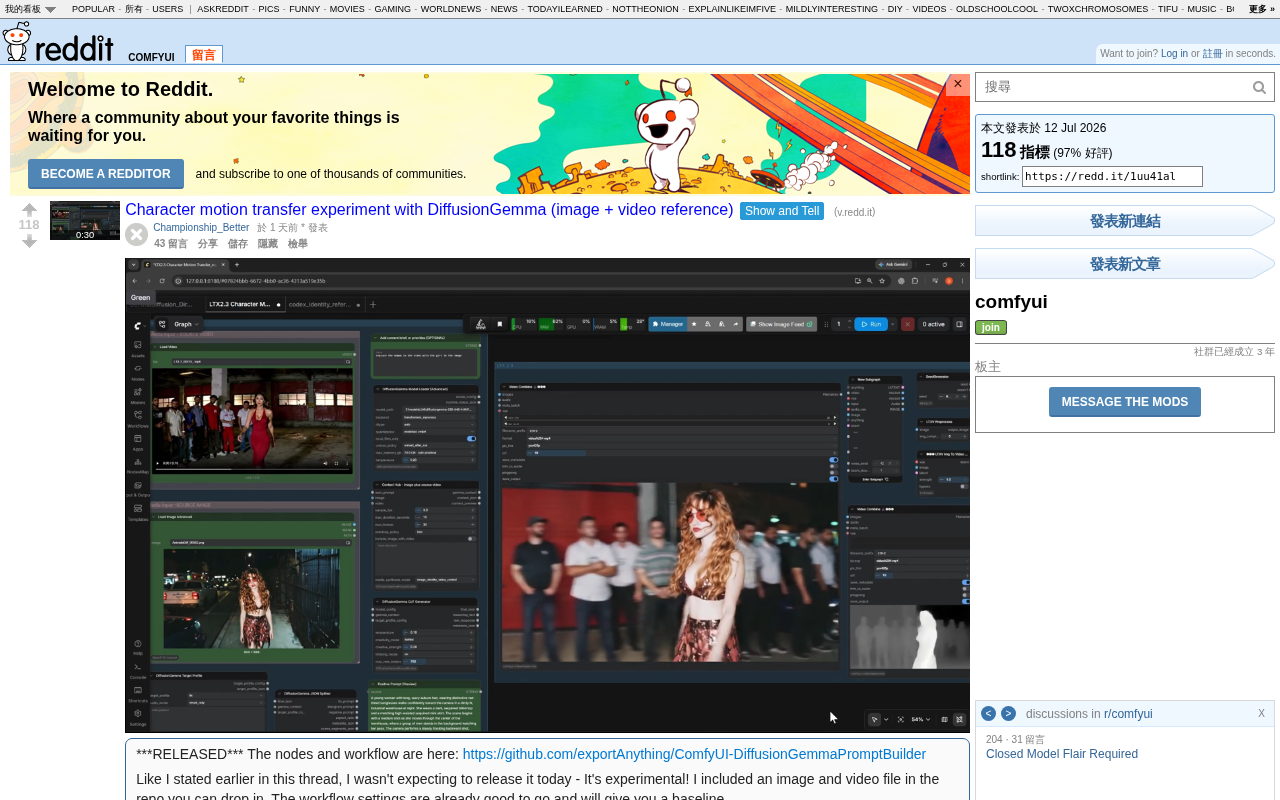1280x800 pixels.
Task: Open the post thumbnail showing 0:30
Action: pyautogui.click(x=85, y=220)
